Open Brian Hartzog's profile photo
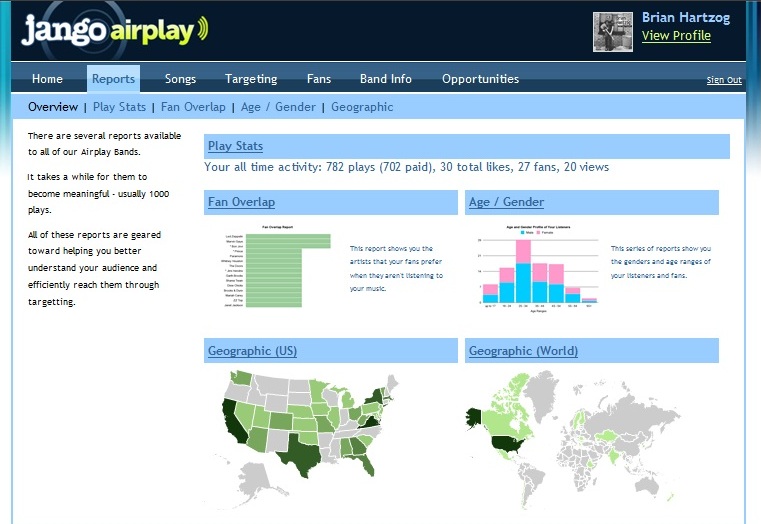 tap(613, 32)
